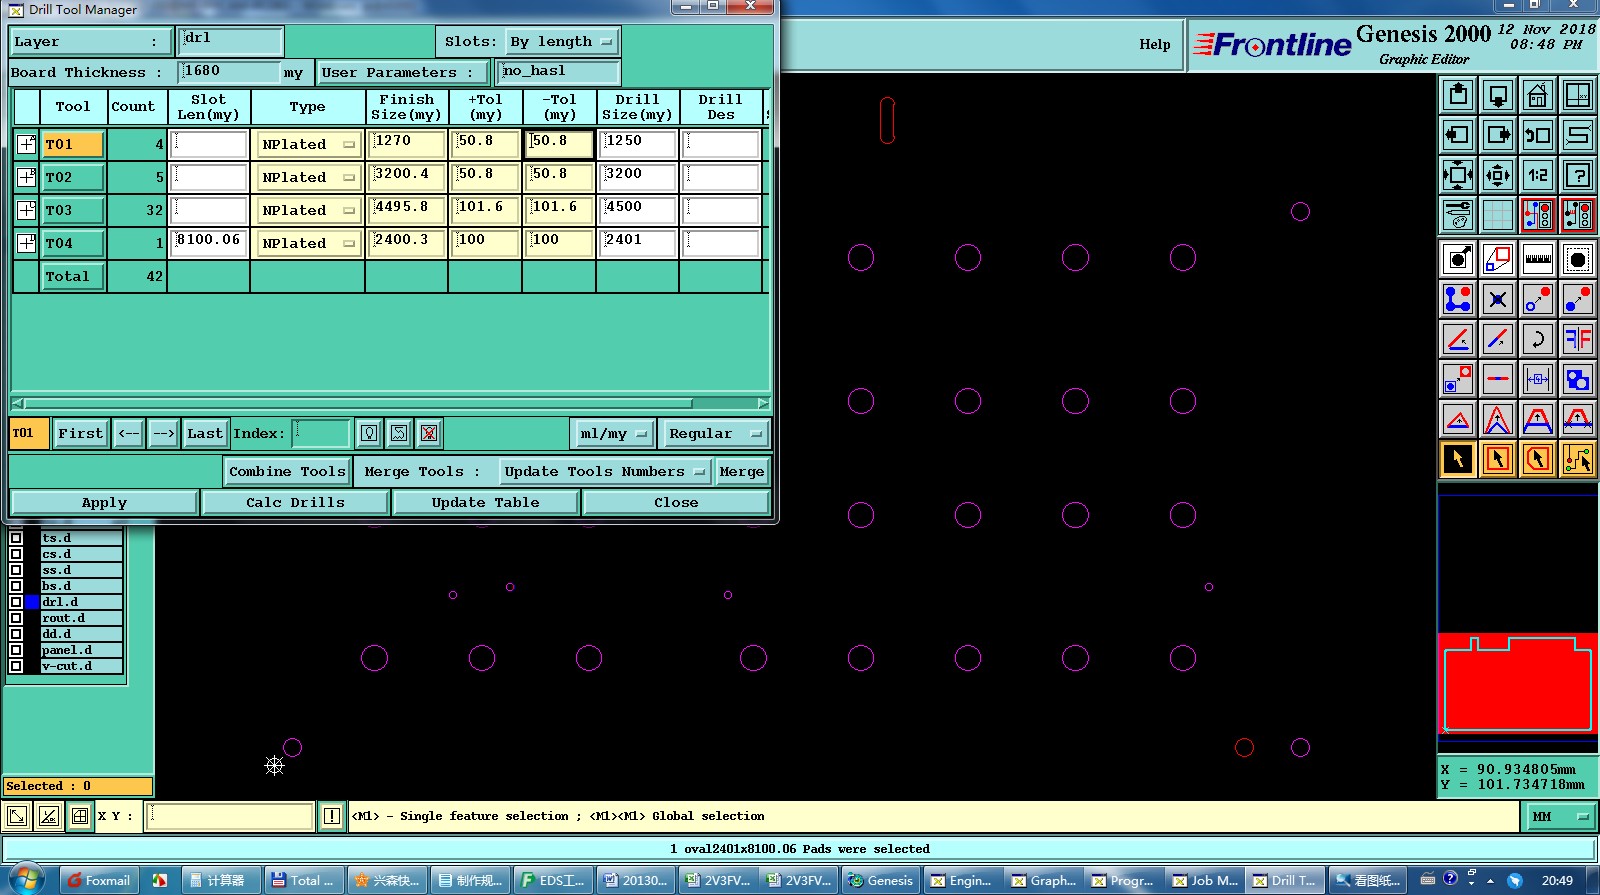The height and width of the screenshot is (895, 1600).
Task: Click the previous view undo-zoom icon
Action: coord(1538,135)
